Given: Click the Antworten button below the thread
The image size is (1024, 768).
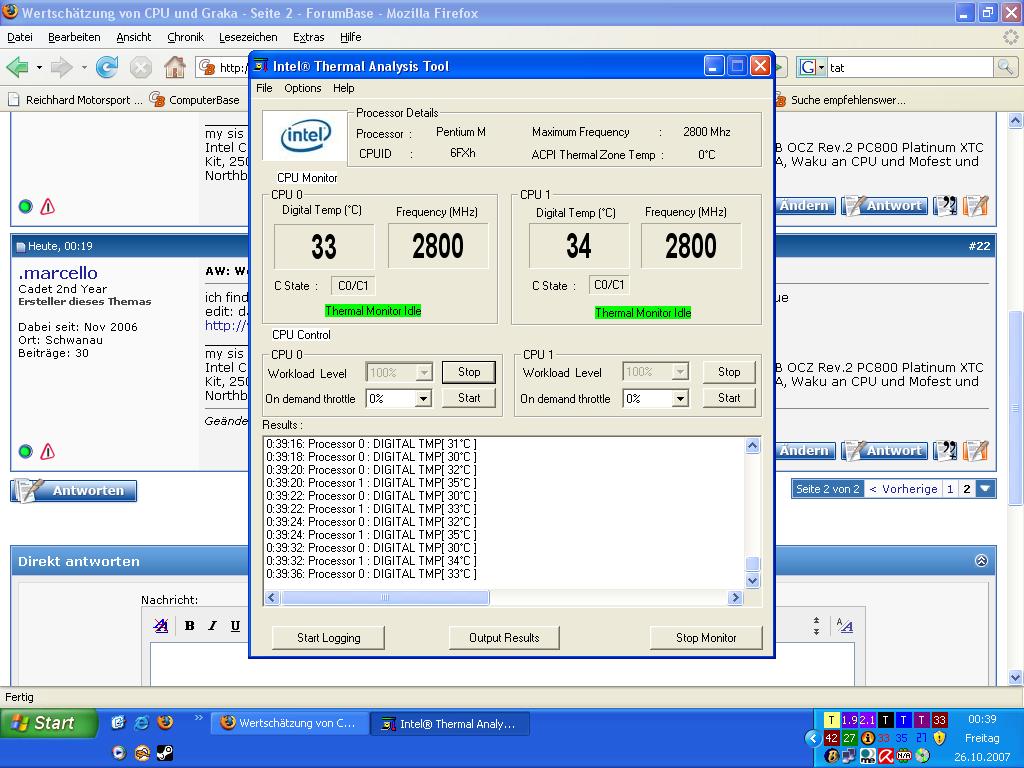Looking at the screenshot, I should (x=74, y=490).
